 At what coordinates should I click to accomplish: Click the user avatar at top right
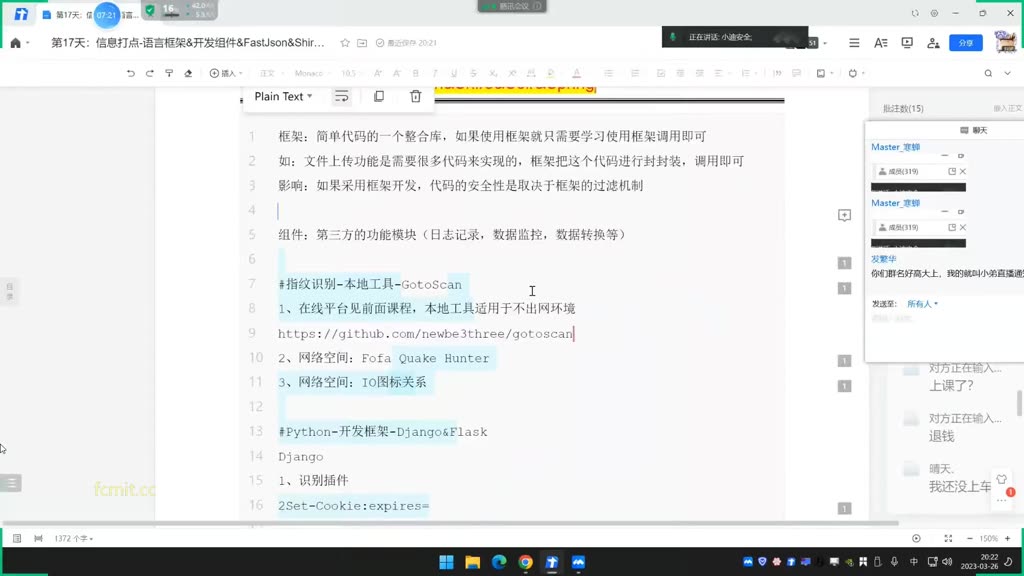click(1006, 42)
